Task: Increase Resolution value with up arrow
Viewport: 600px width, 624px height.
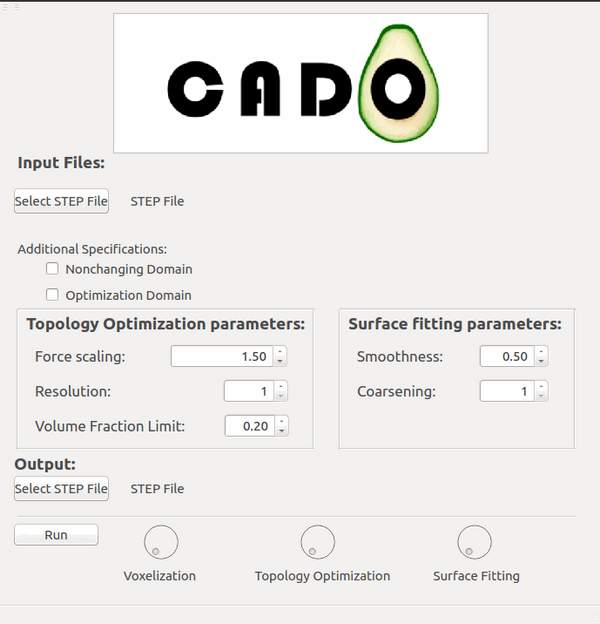Action: point(280,386)
